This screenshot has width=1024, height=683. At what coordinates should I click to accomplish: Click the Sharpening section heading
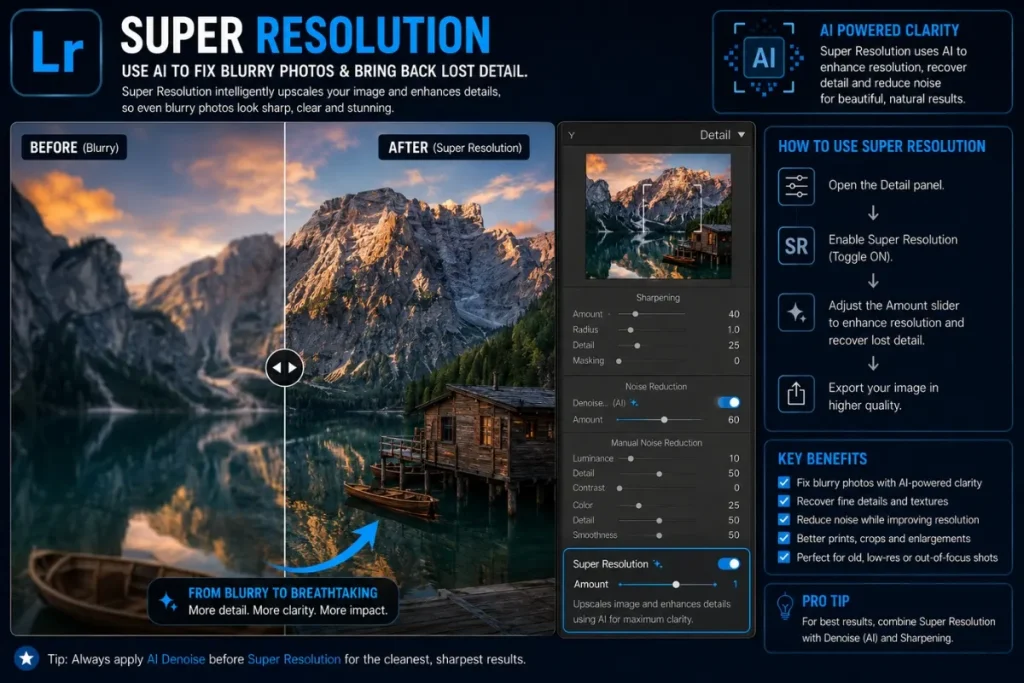point(658,298)
